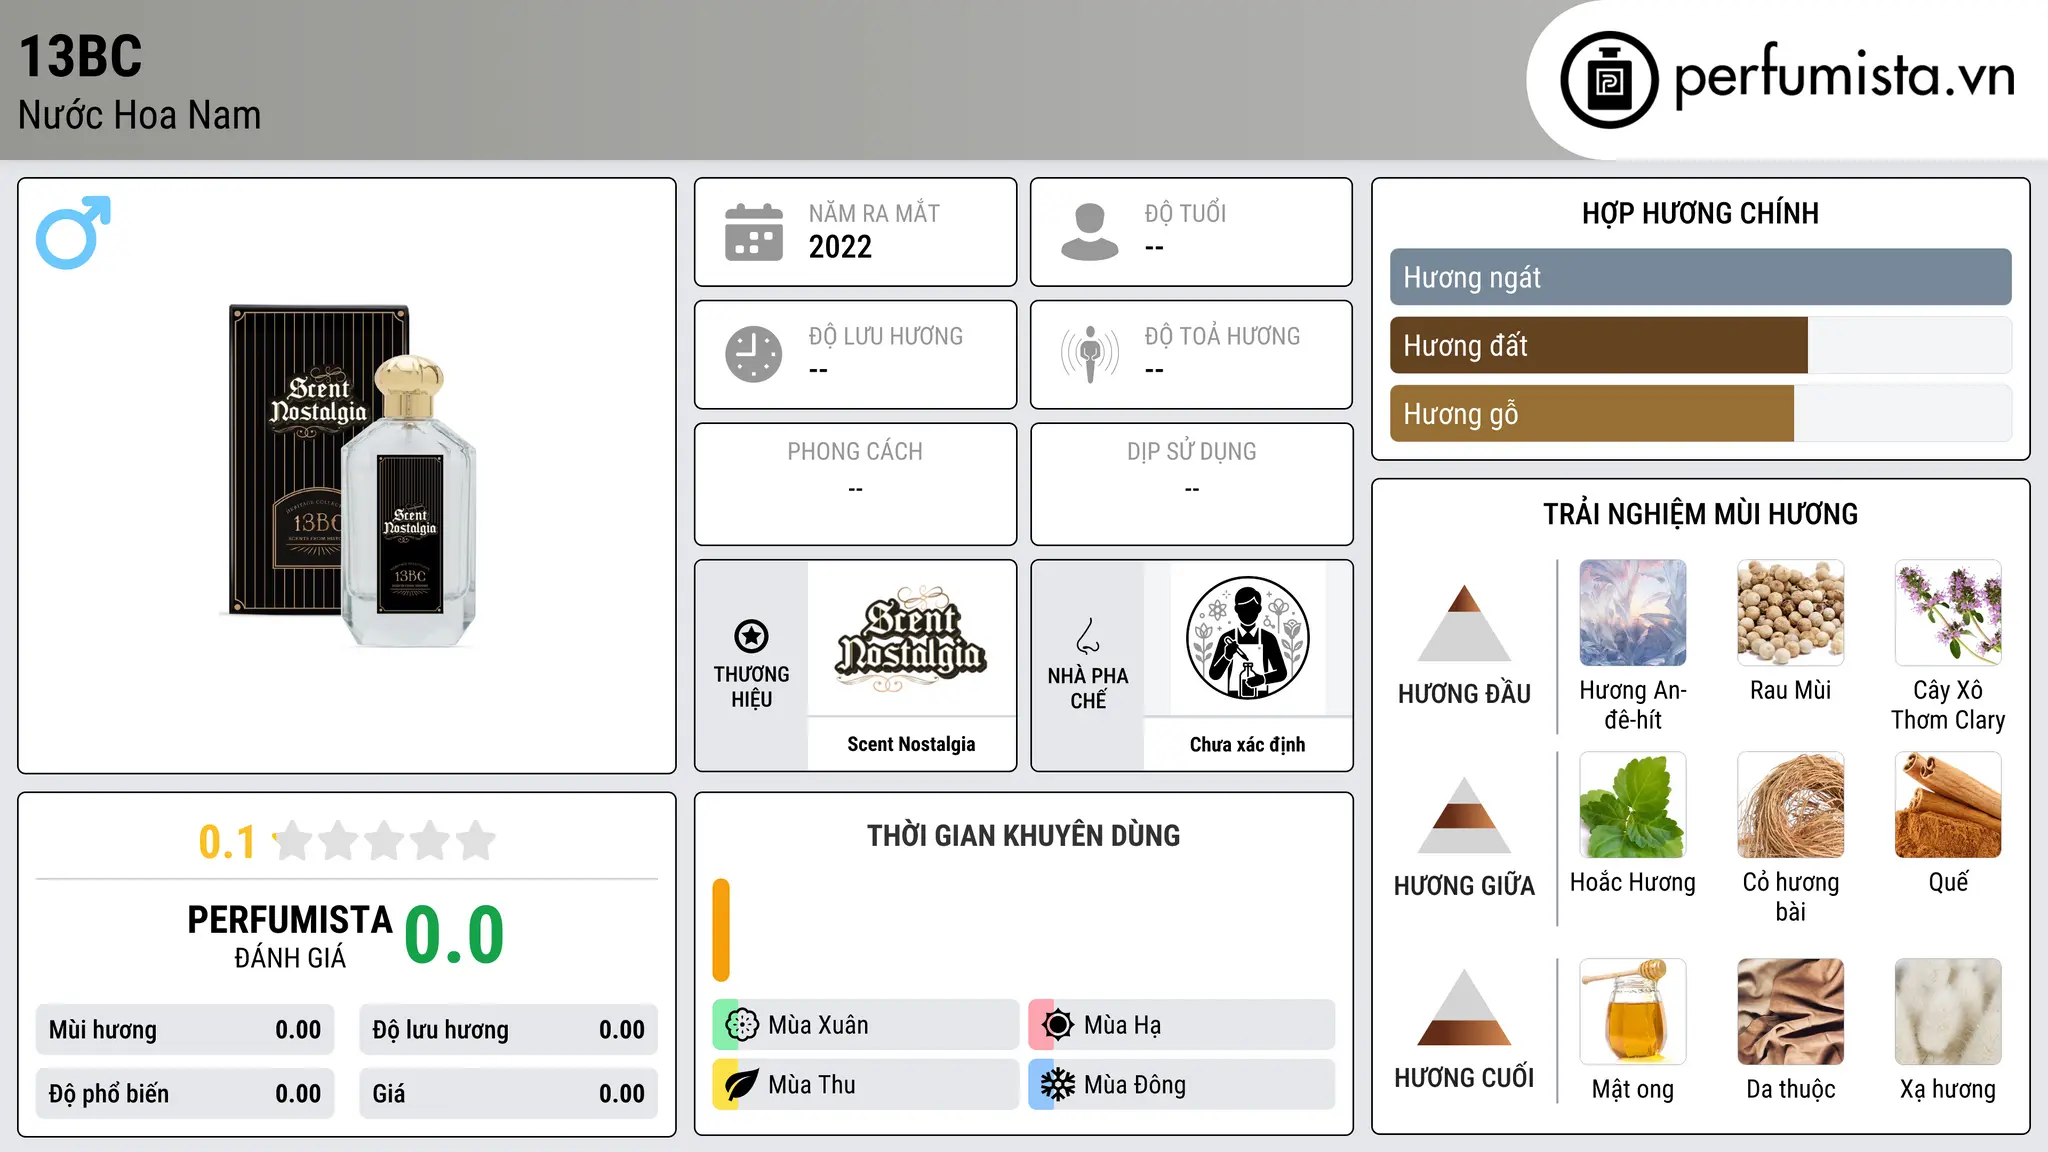Click the green 0.0 Perfumista score
The height and width of the screenshot is (1152, 2048).
click(454, 935)
